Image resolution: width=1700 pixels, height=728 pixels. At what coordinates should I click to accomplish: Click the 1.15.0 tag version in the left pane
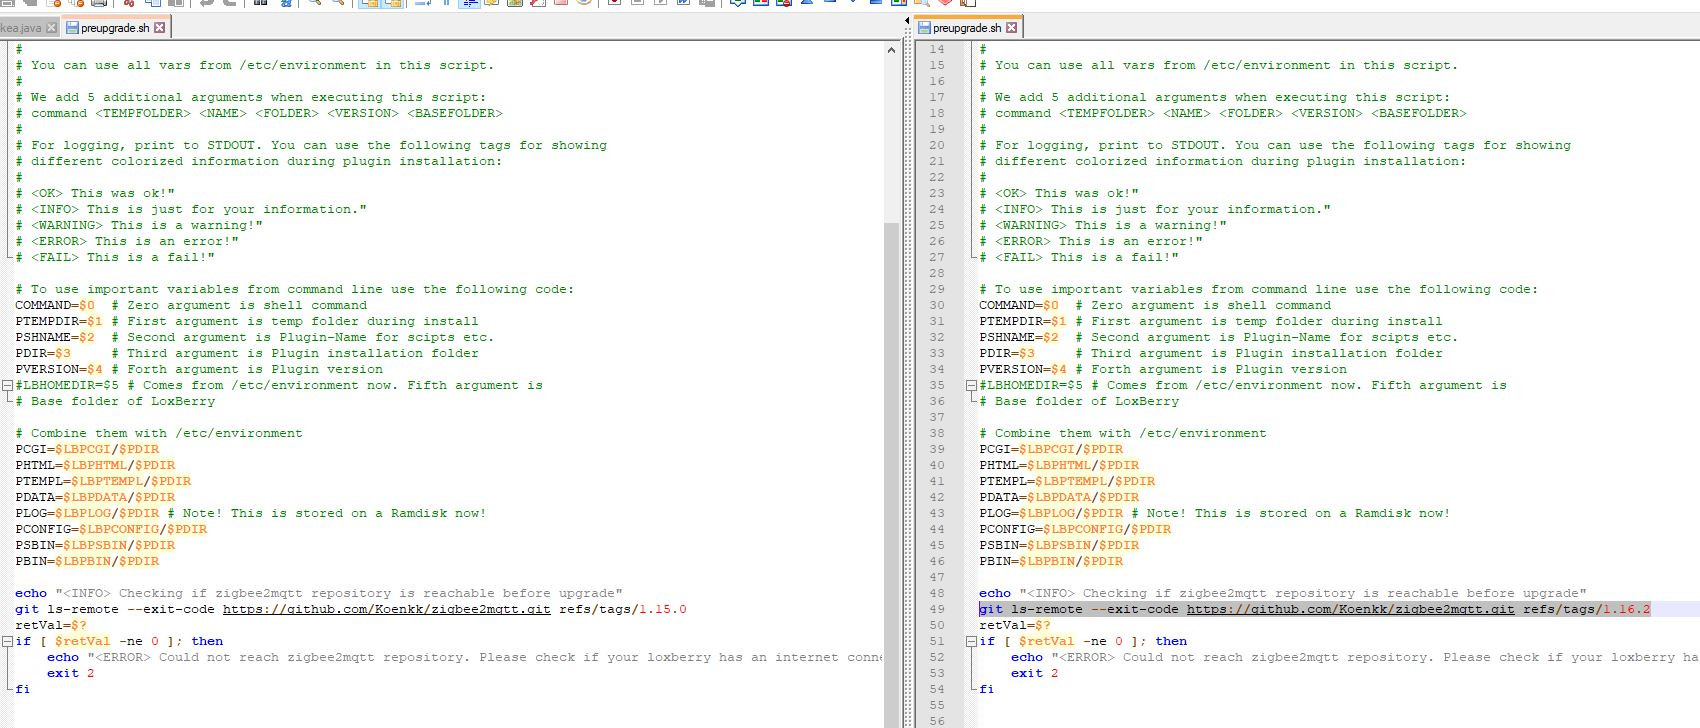tap(662, 609)
